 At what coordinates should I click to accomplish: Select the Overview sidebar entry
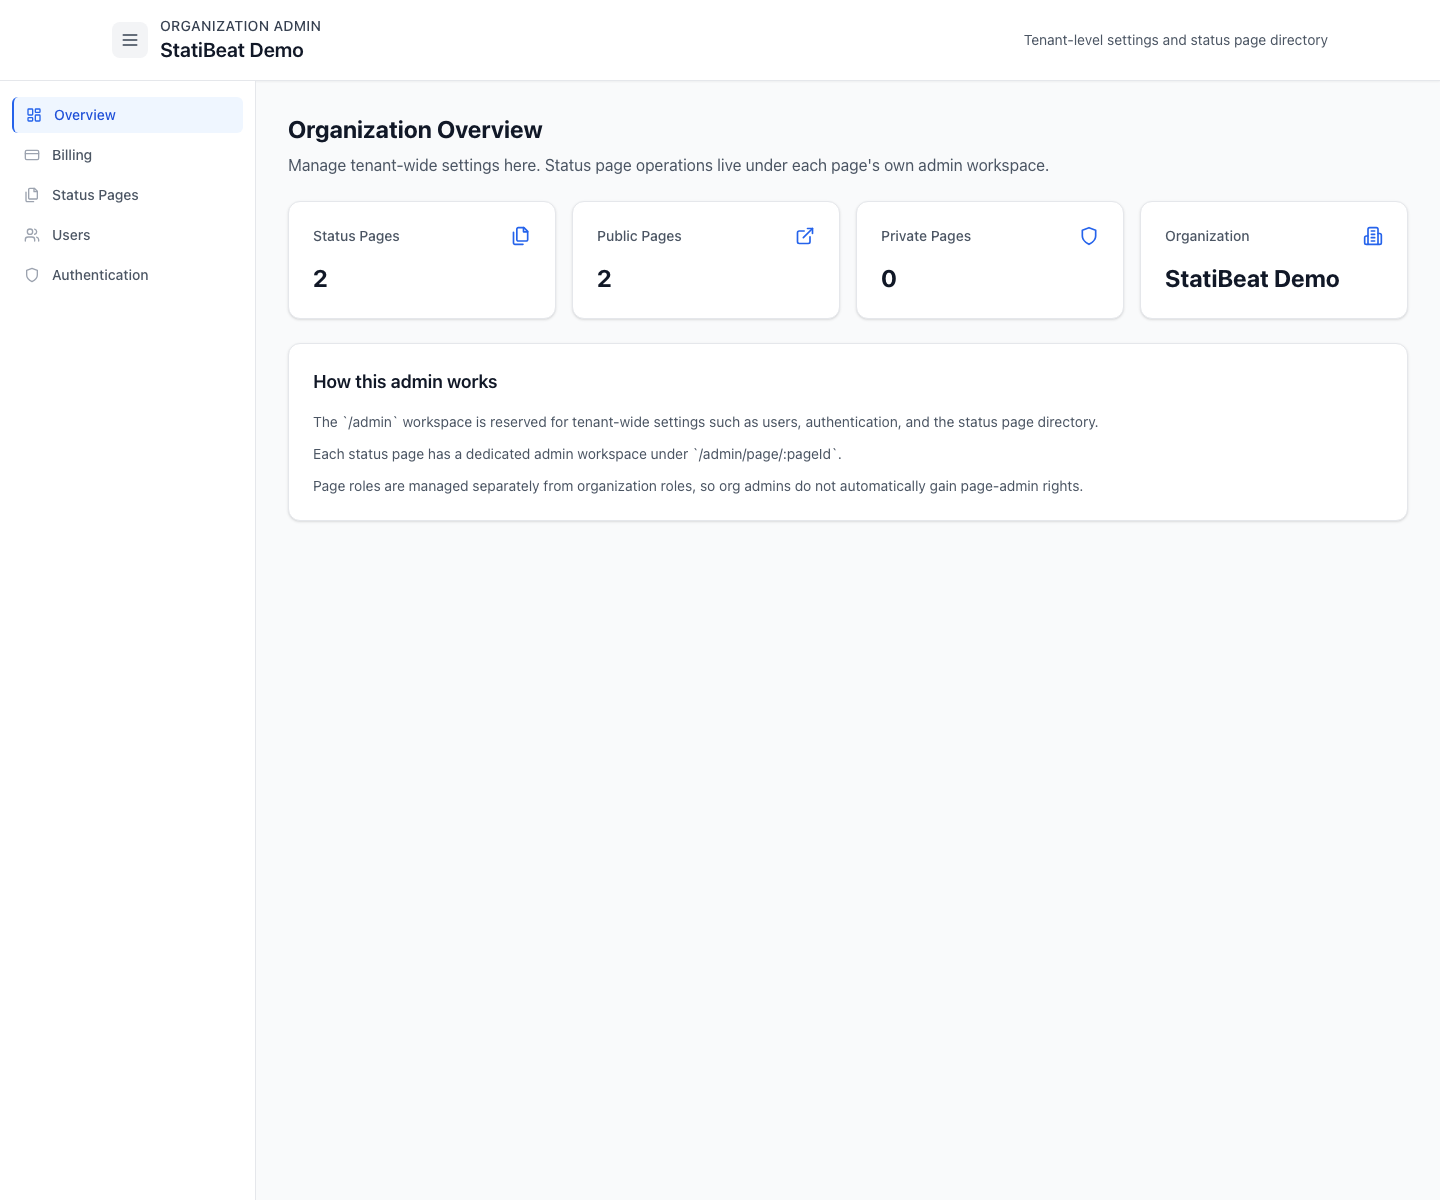[85, 114]
